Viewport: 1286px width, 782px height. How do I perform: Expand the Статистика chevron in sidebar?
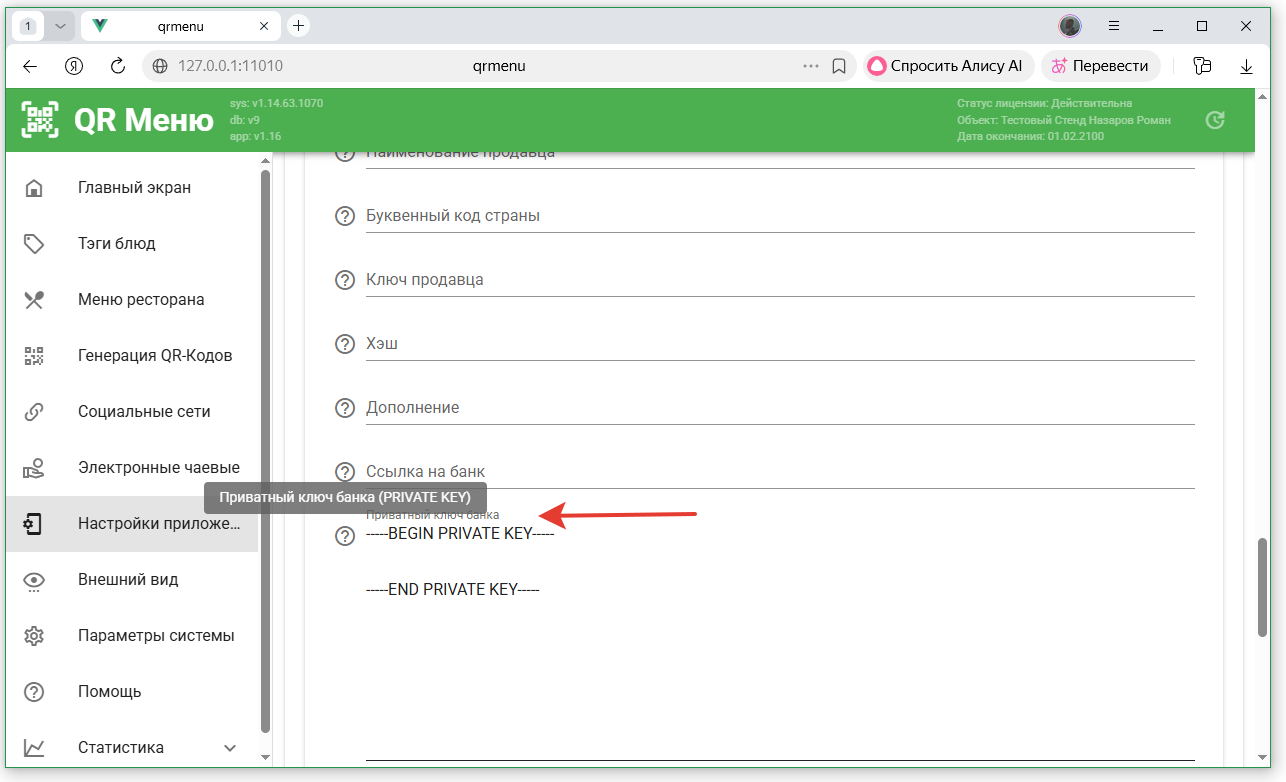[230, 748]
